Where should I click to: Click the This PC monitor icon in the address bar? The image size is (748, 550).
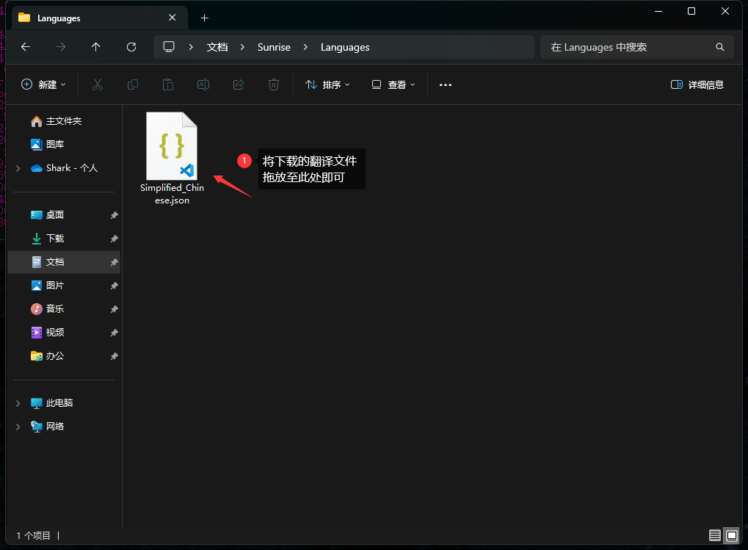pyautogui.click(x=168, y=47)
